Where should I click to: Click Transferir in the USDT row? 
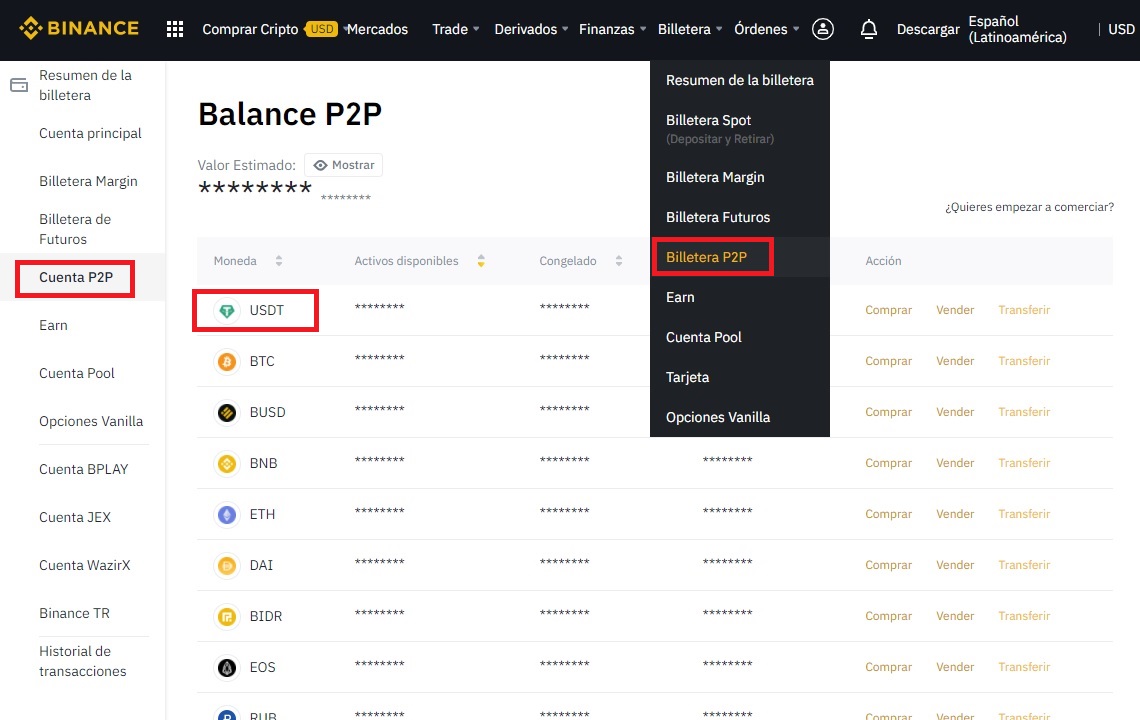(1024, 310)
